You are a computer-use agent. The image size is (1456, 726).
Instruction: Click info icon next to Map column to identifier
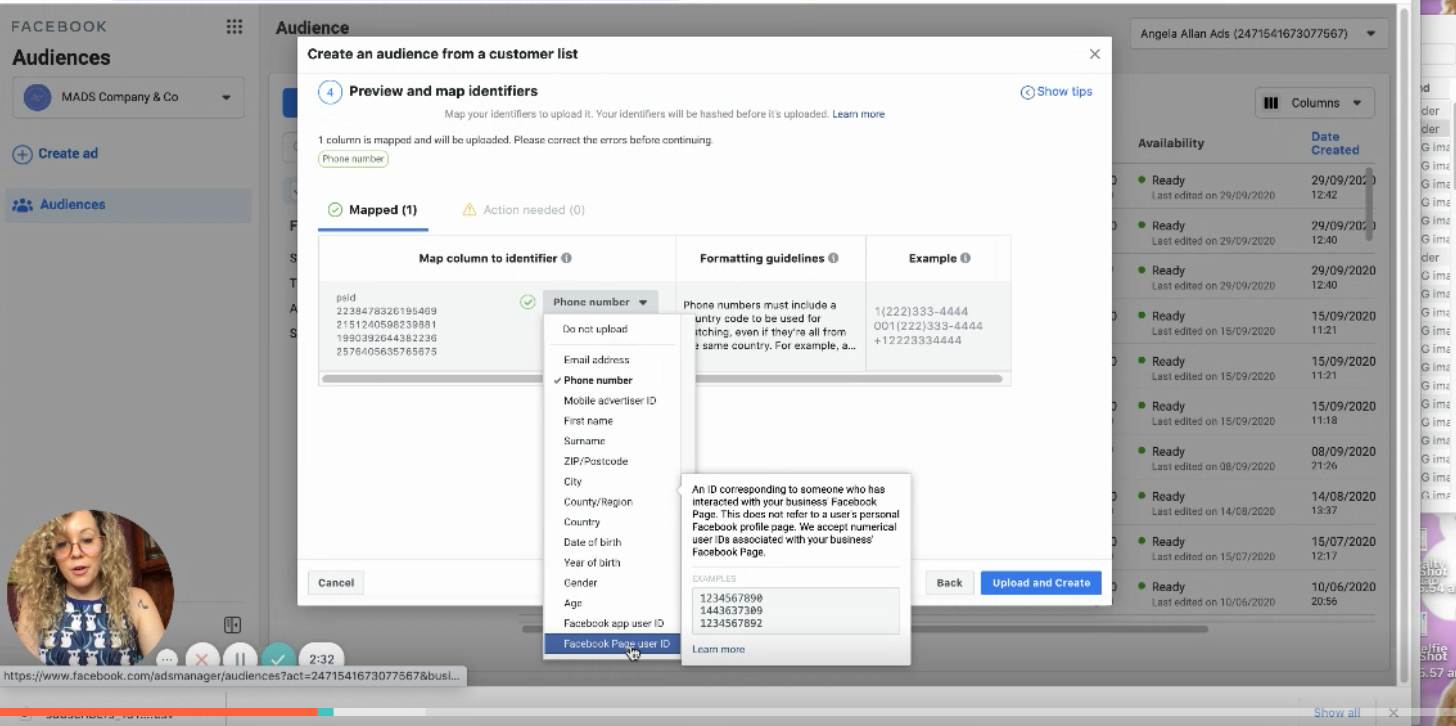pyautogui.click(x=567, y=258)
